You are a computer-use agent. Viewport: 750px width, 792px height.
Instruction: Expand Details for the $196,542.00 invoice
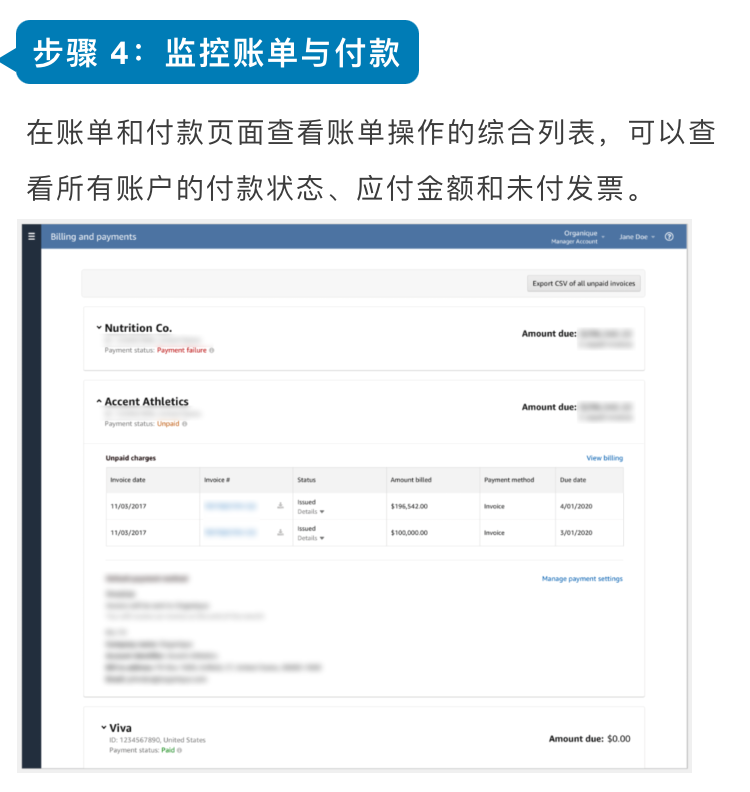point(311,512)
